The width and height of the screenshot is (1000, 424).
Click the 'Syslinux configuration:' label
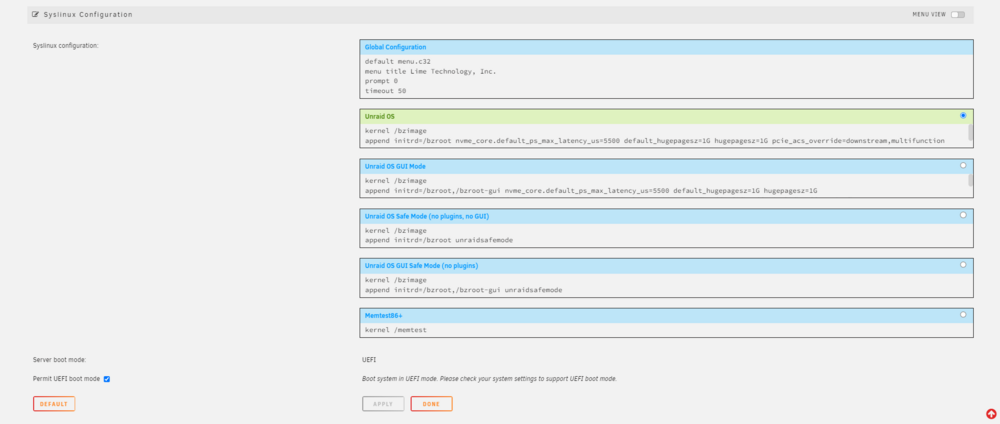tap(66, 45)
